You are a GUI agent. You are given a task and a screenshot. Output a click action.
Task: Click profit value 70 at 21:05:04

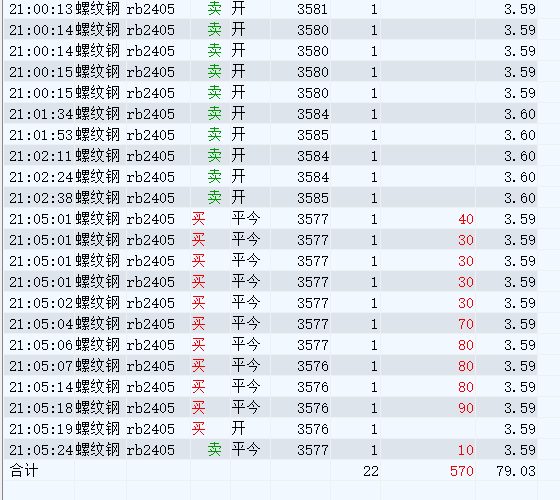(x=466, y=324)
